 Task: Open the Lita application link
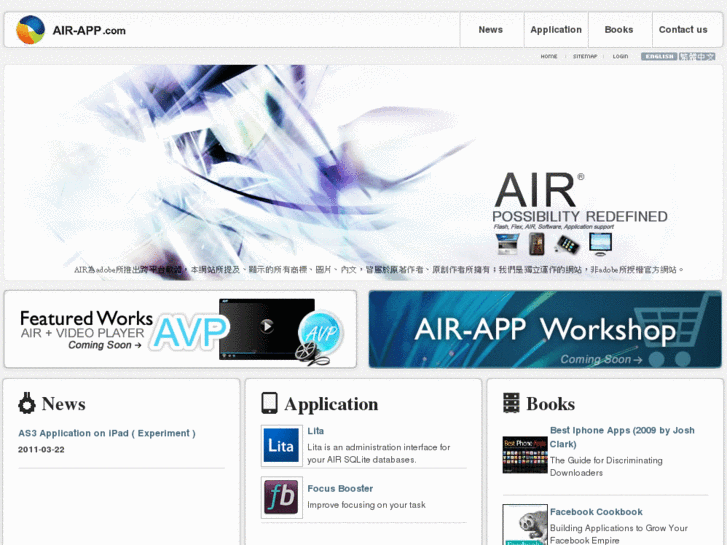click(x=316, y=431)
